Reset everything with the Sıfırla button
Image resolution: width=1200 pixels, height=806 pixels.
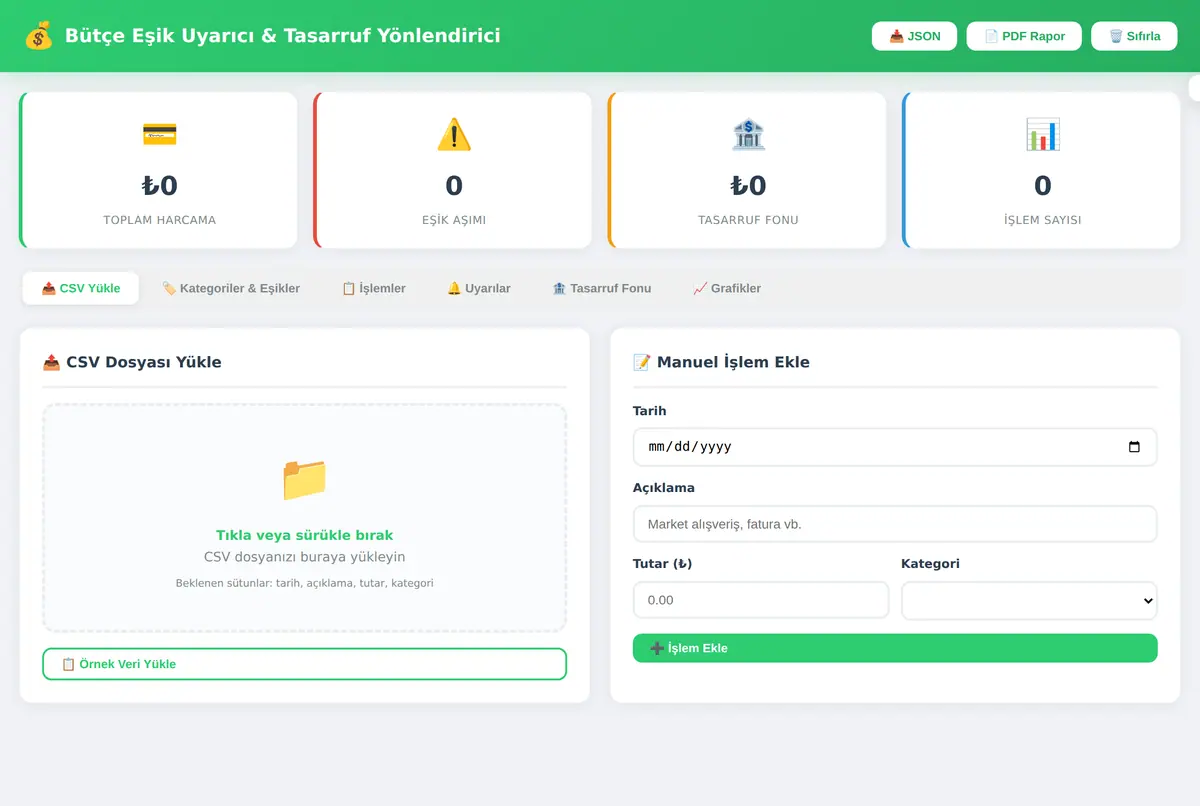tap(1135, 36)
